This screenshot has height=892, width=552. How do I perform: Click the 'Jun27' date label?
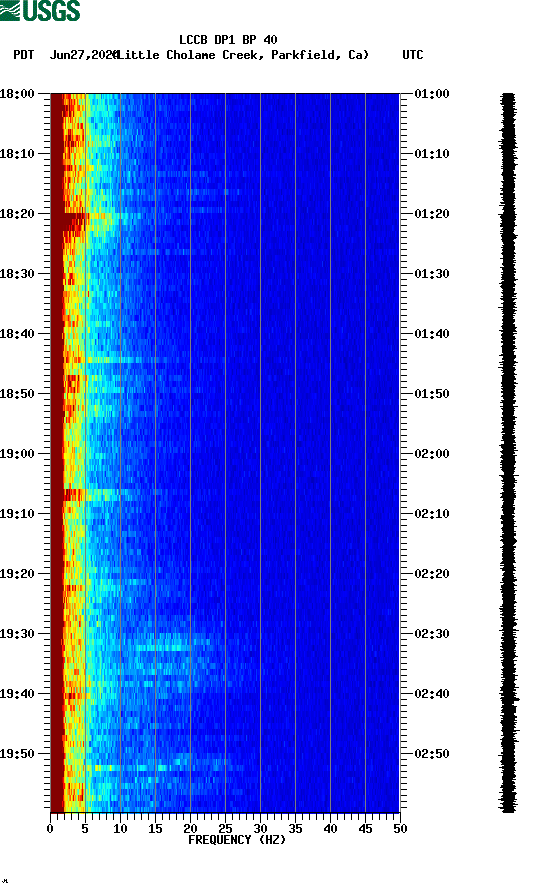click(67, 55)
